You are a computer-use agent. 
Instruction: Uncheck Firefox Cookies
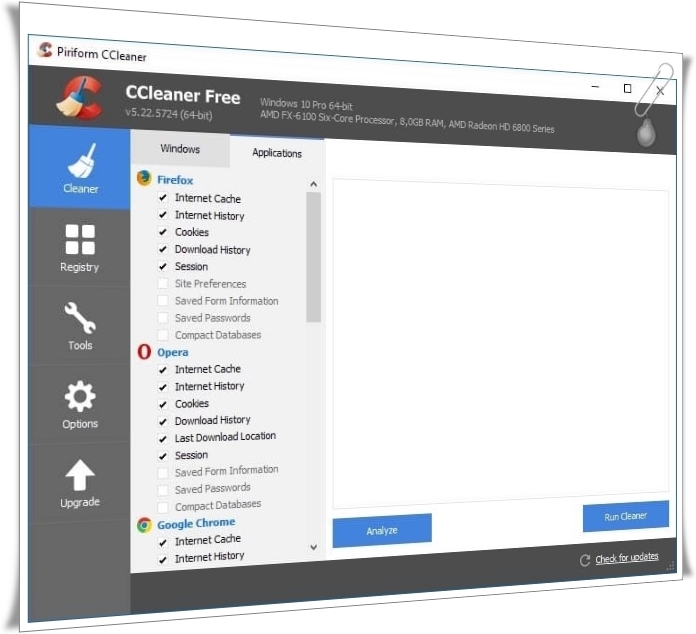(x=163, y=232)
